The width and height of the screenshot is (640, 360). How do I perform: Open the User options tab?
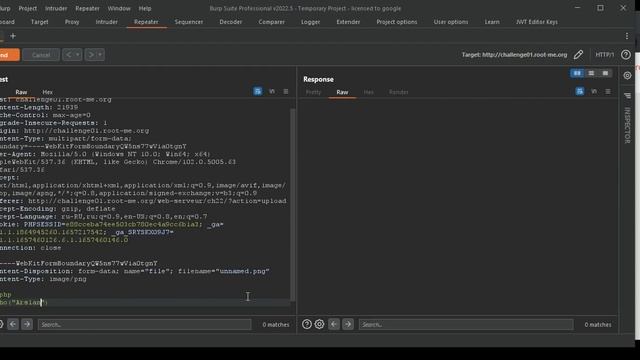click(451, 22)
